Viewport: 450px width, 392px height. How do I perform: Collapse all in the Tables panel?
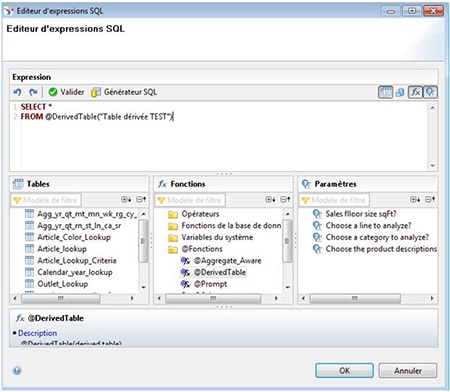tap(141, 200)
